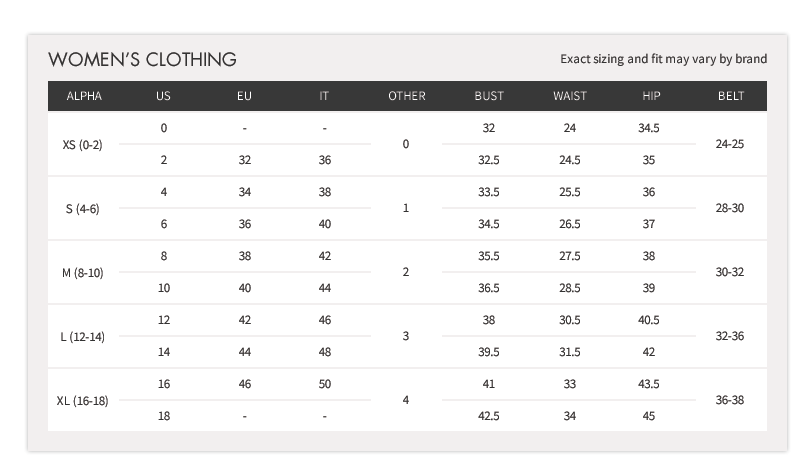The width and height of the screenshot is (812, 472).
Task: Select the WAIST column header
Action: (x=570, y=96)
